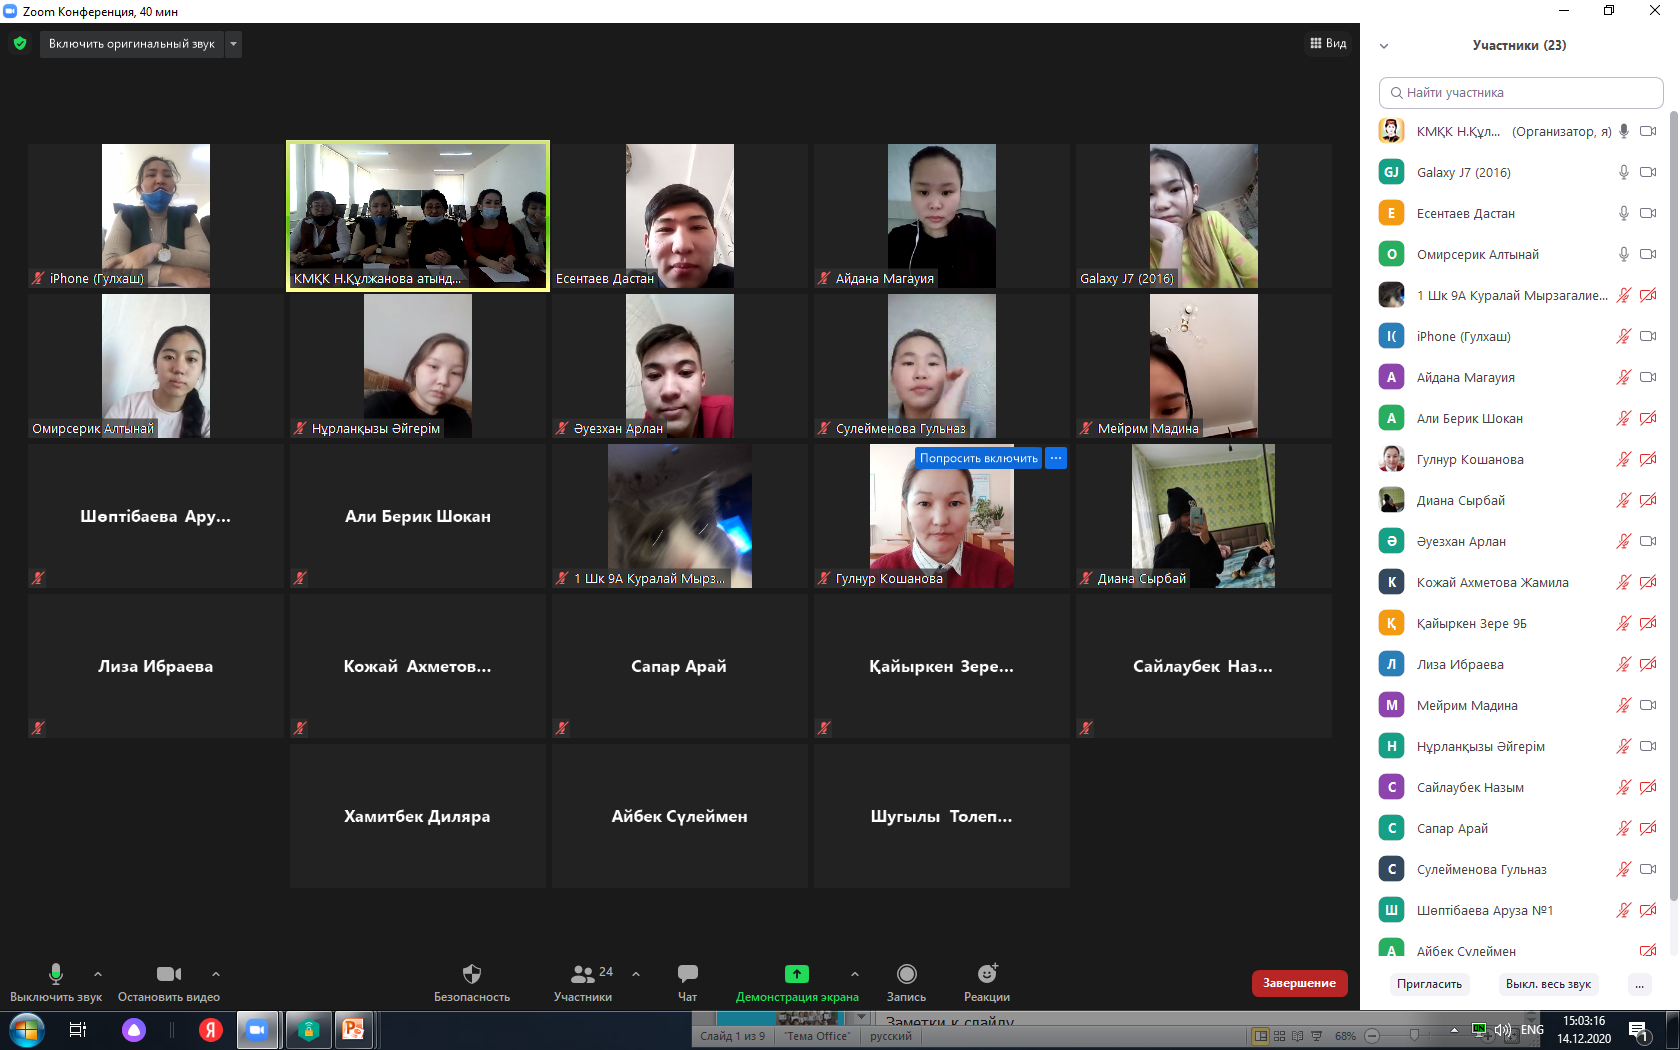Open the Участники participants icon
1680x1050 pixels.
pos(582,974)
